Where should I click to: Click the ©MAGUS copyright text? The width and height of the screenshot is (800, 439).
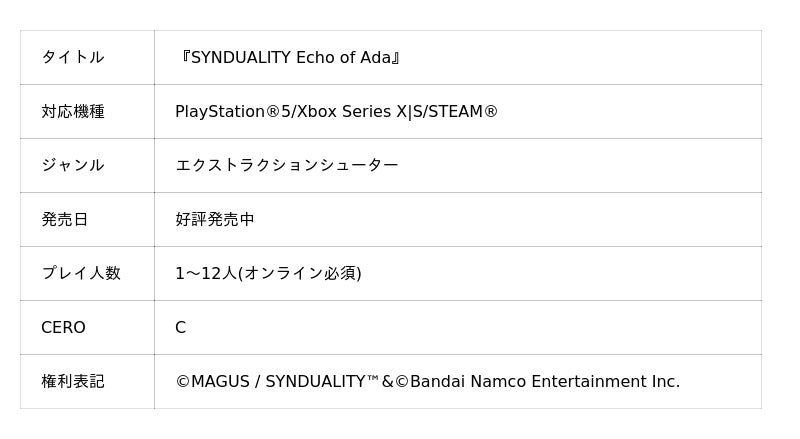tap(212, 382)
